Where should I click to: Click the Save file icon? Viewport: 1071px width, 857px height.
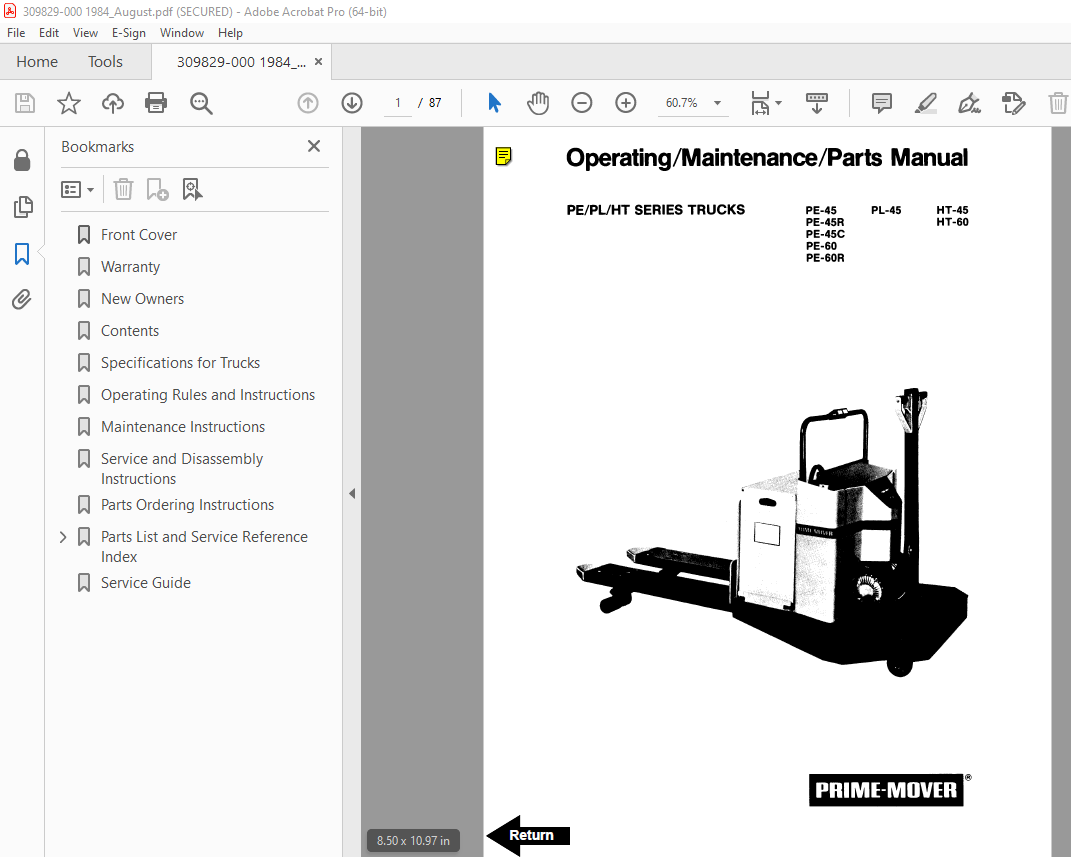25,103
